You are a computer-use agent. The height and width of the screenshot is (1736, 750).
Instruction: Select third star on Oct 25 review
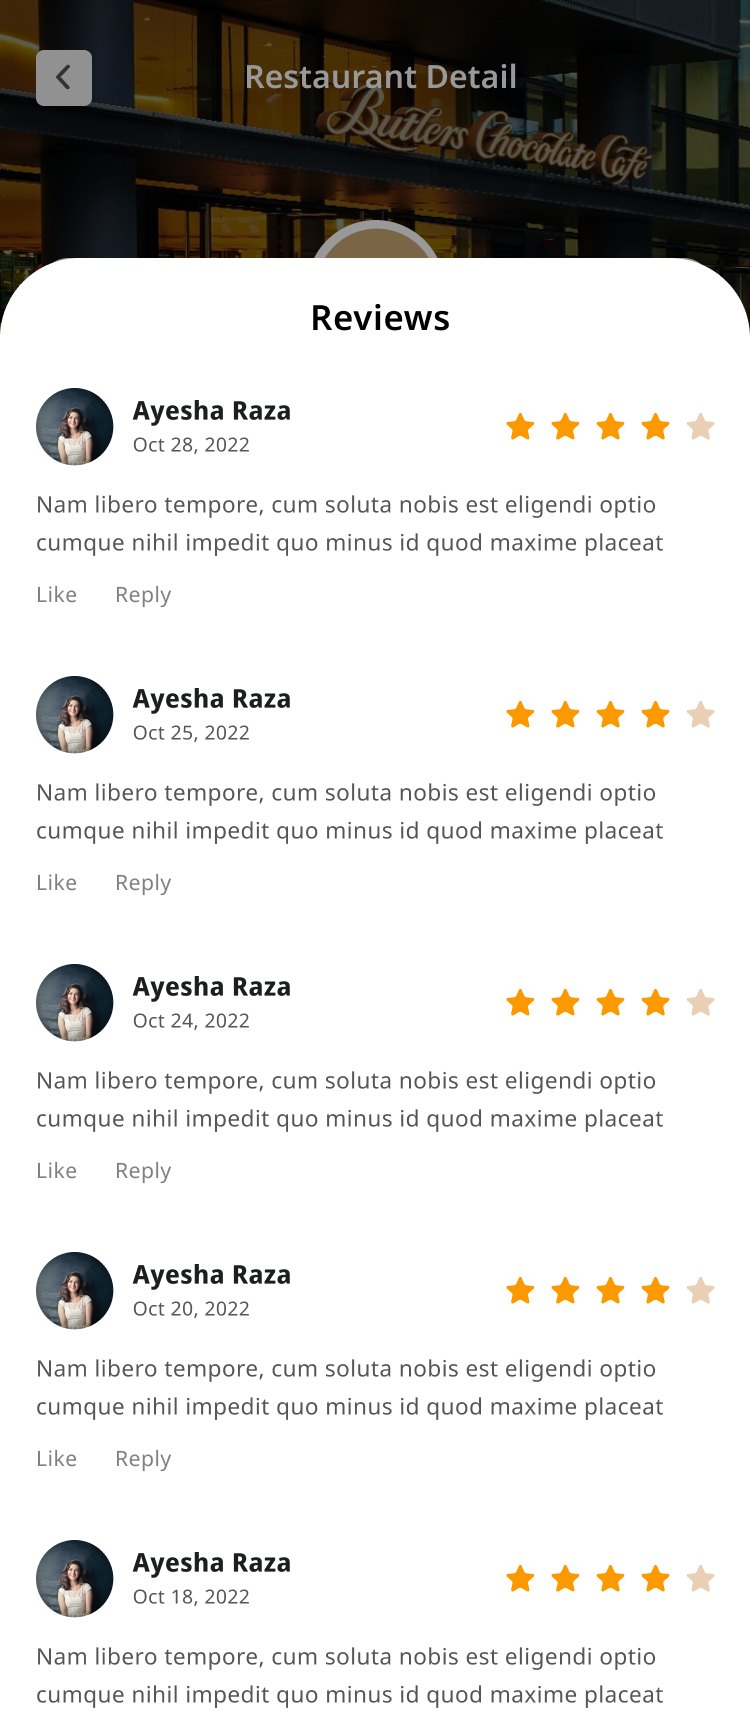click(610, 715)
